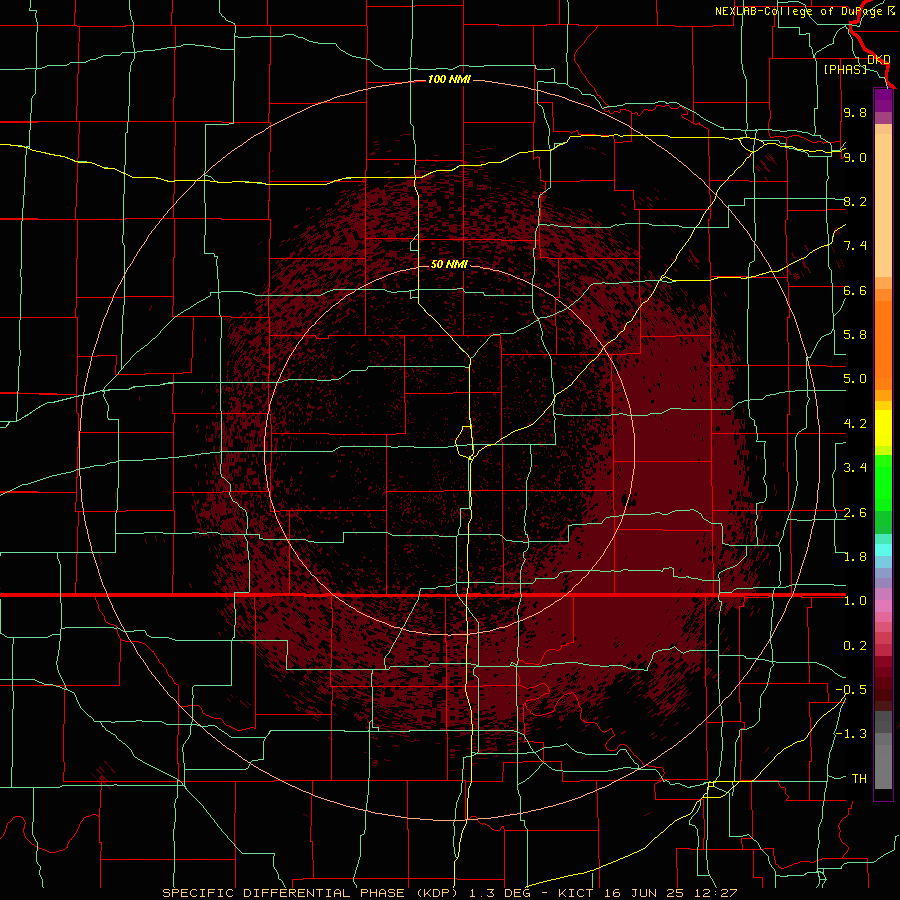Pick the purple band atop the color scale
The image size is (900, 900).
point(883,100)
